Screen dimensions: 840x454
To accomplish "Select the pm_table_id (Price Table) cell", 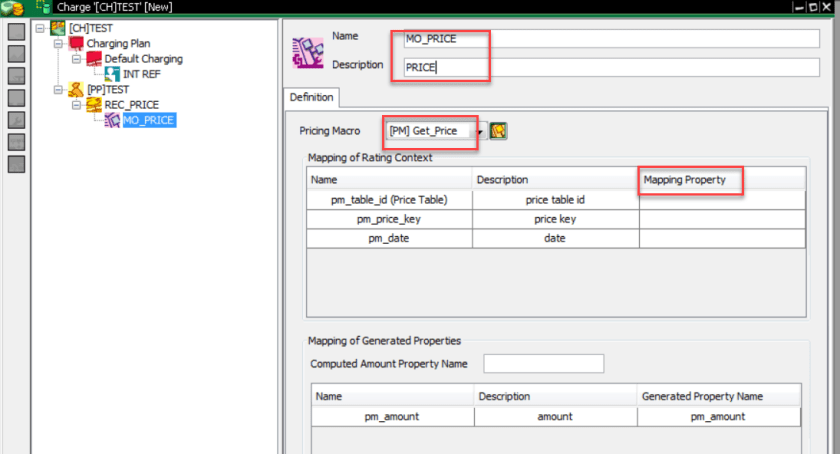I will [x=389, y=200].
